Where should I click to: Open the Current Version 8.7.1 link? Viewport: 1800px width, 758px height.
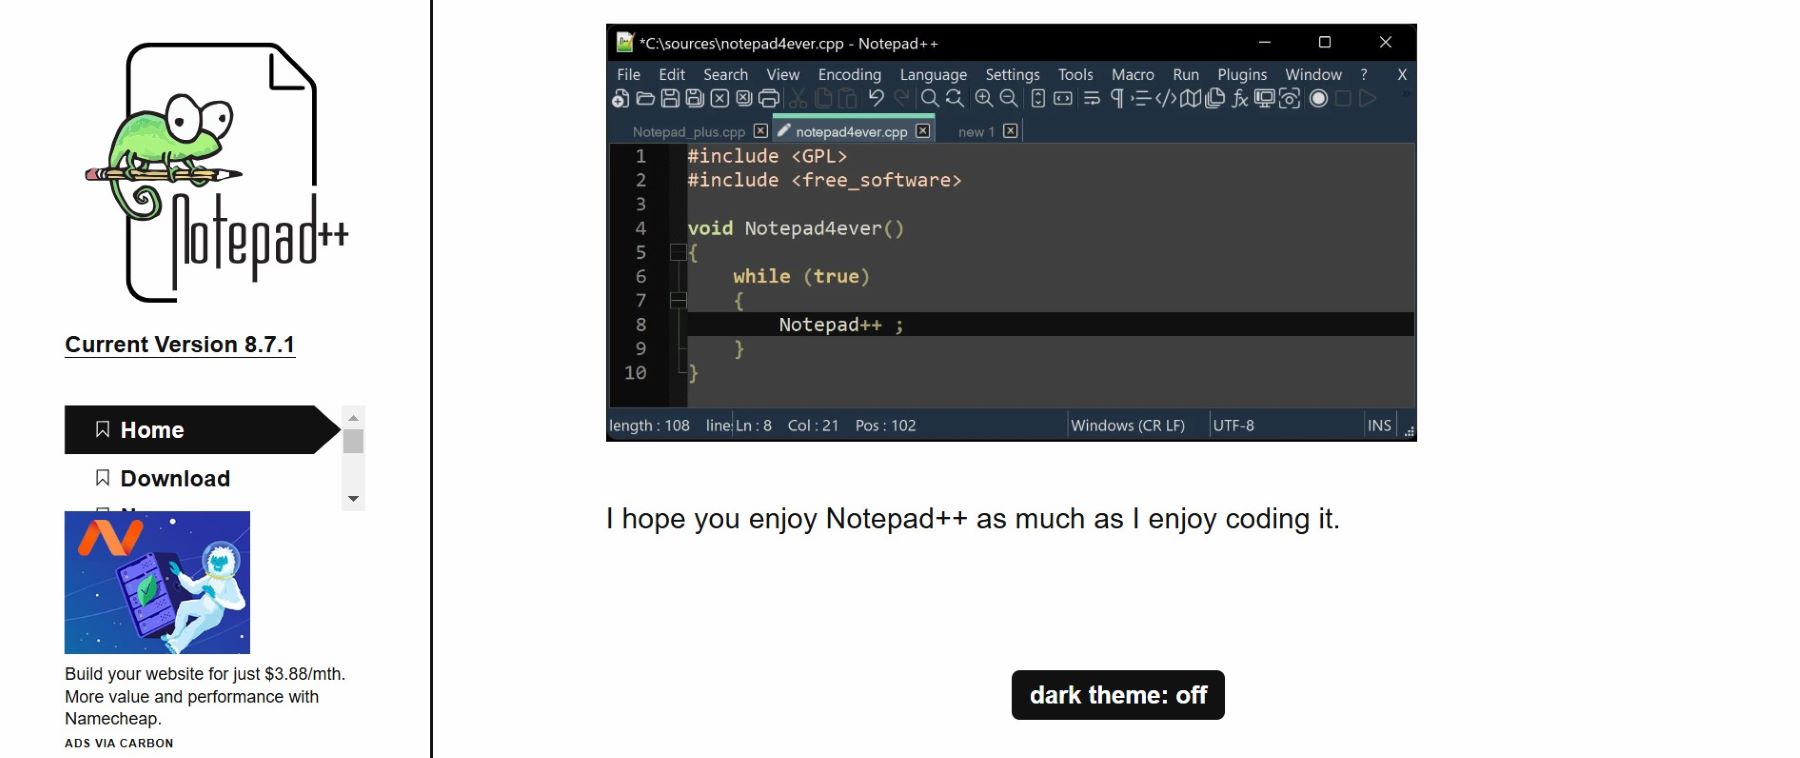click(180, 345)
